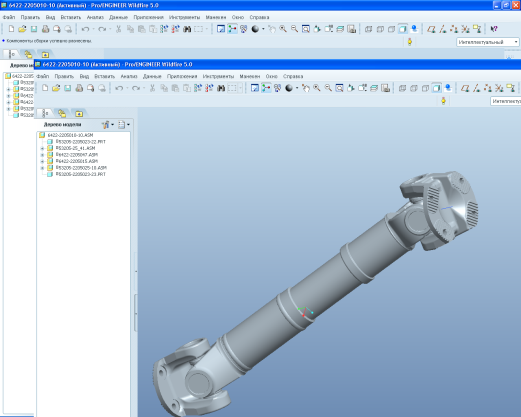Screen dimensions: 521x417
Task: Open Справка menu in front window
Action: coord(293,76)
